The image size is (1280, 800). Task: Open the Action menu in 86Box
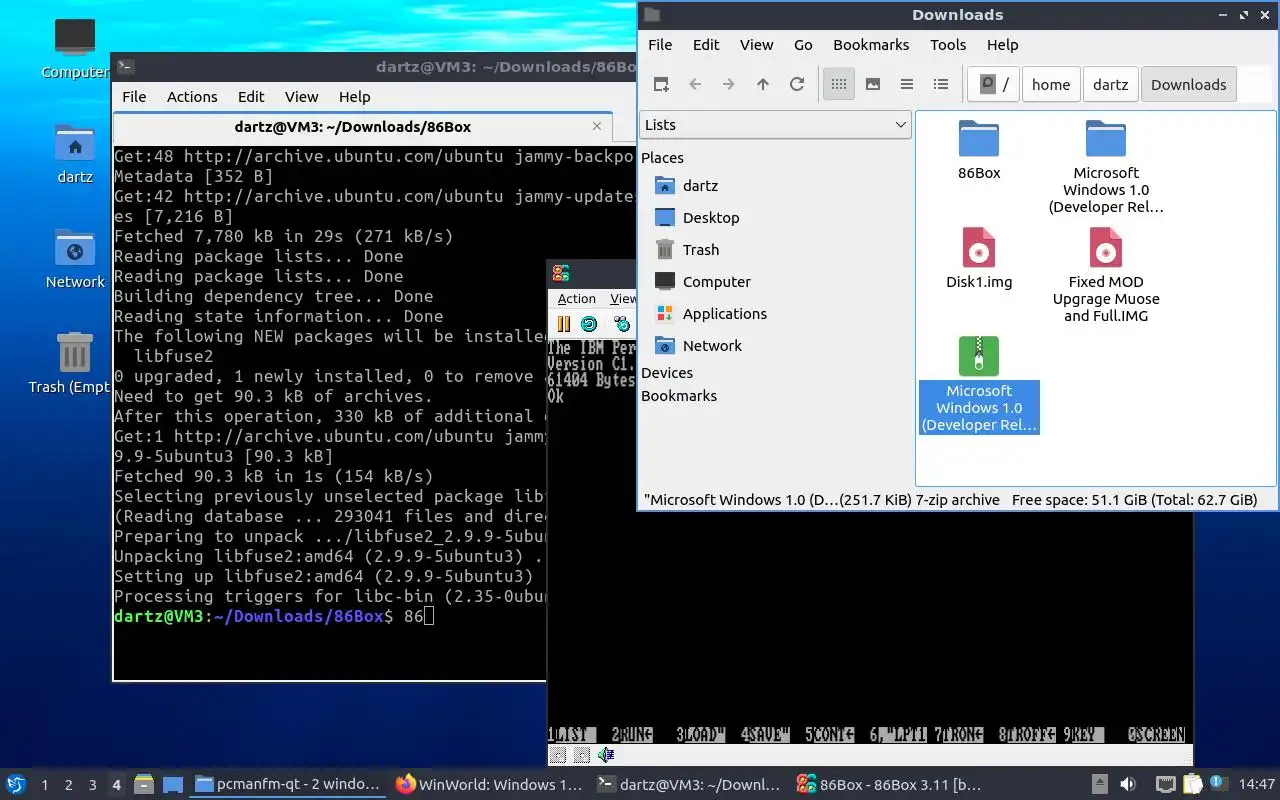576,298
